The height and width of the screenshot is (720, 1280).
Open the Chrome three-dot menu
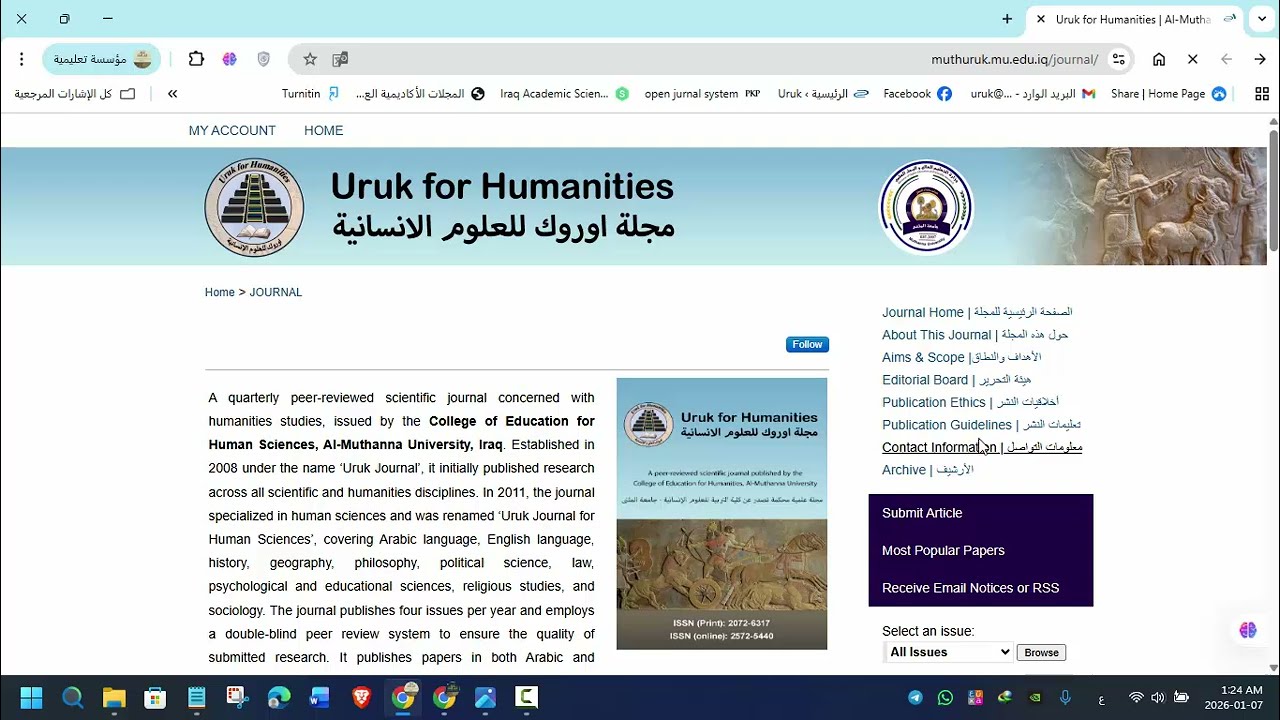(21, 59)
